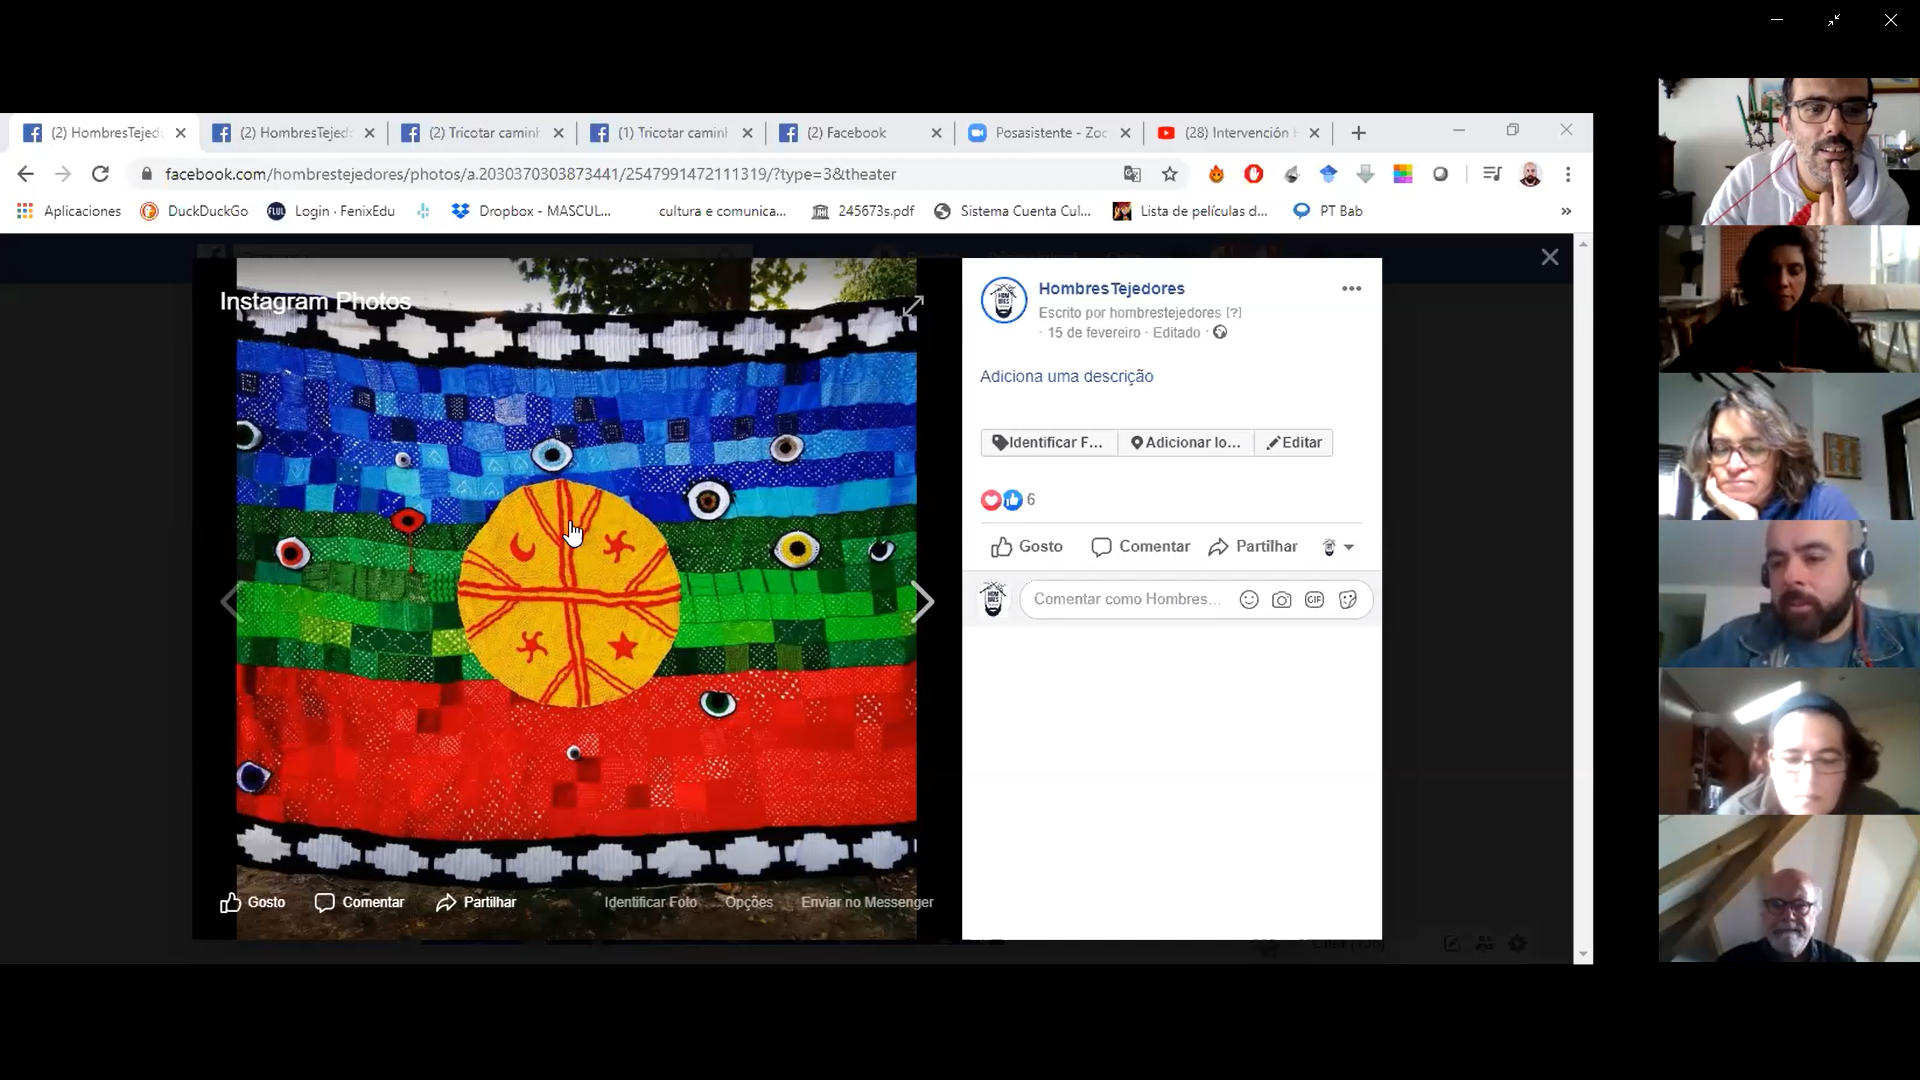Image resolution: width=1920 pixels, height=1080 pixels.
Task: Click the browser back arrow
Action: click(x=25, y=174)
